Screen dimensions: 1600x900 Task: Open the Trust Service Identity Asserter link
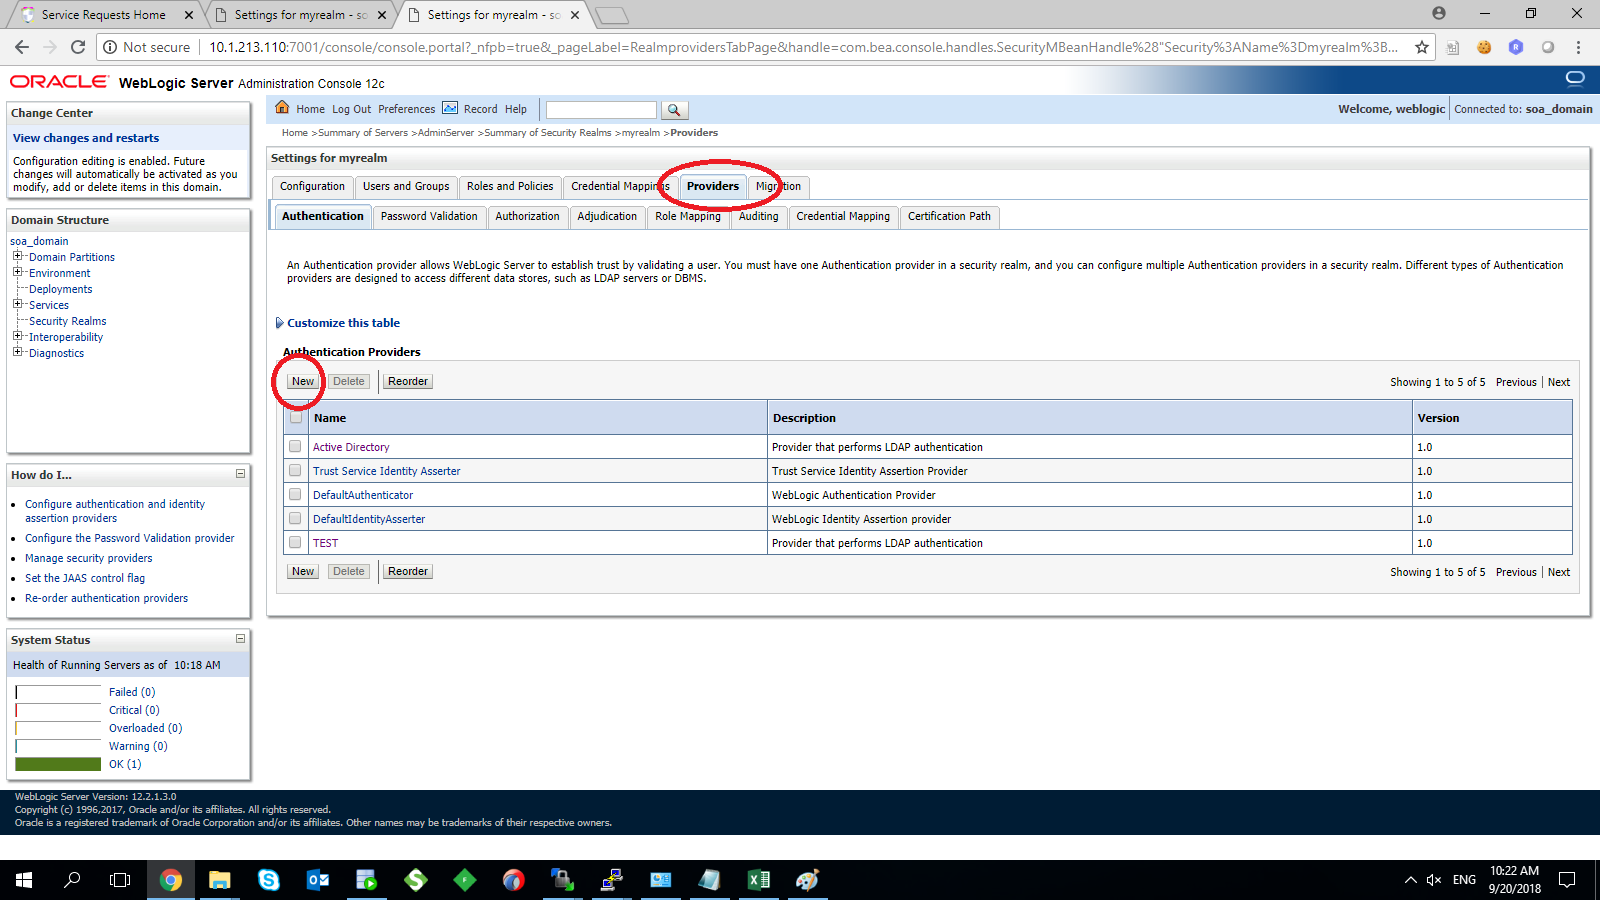click(386, 471)
